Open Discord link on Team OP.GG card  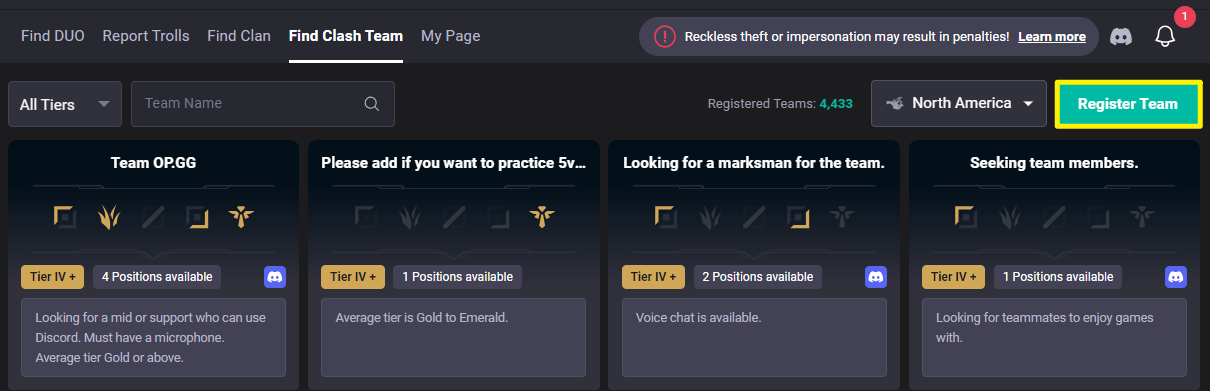pyautogui.click(x=275, y=277)
